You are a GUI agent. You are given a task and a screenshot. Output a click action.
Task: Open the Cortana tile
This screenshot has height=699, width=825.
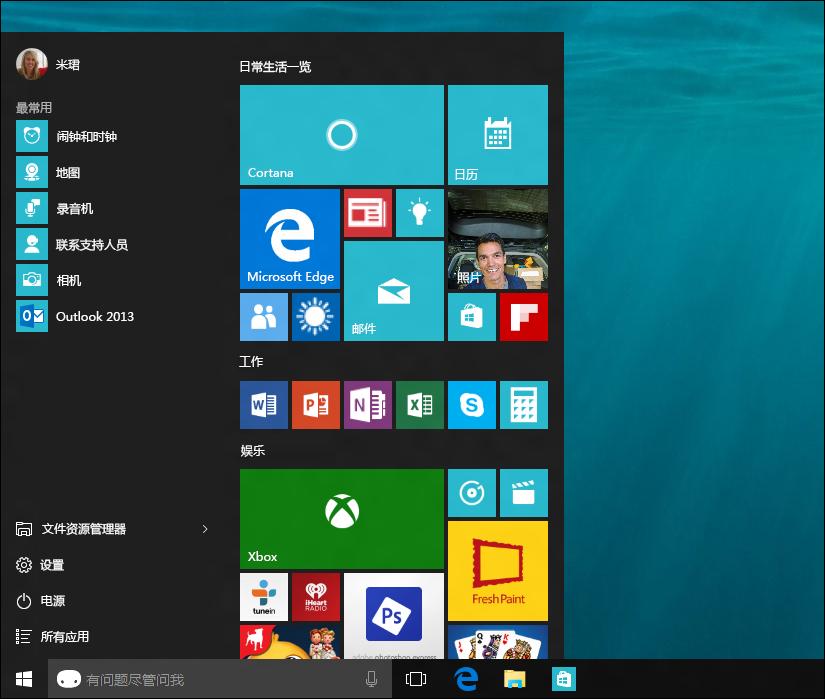click(x=341, y=135)
